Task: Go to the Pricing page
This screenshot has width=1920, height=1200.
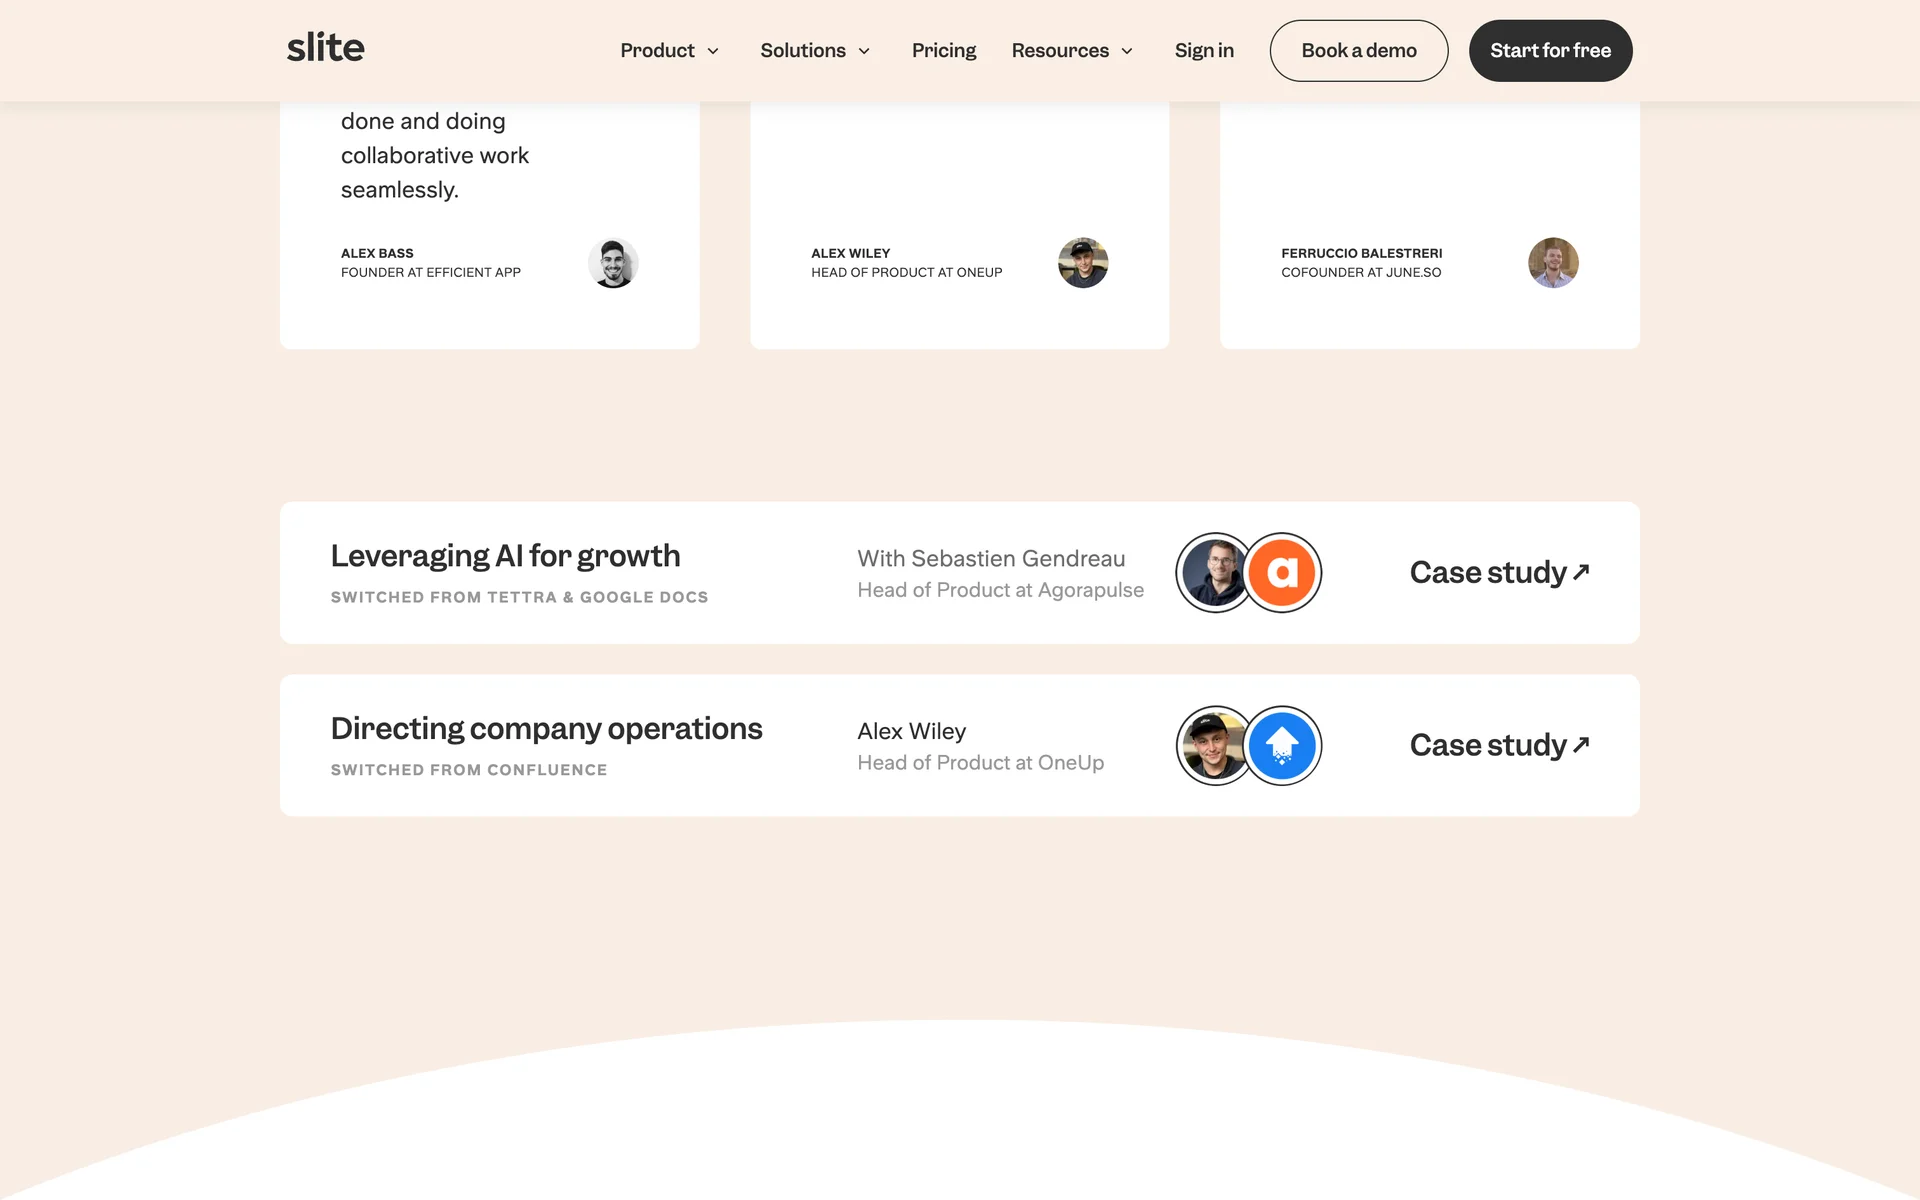Action: coord(943,51)
